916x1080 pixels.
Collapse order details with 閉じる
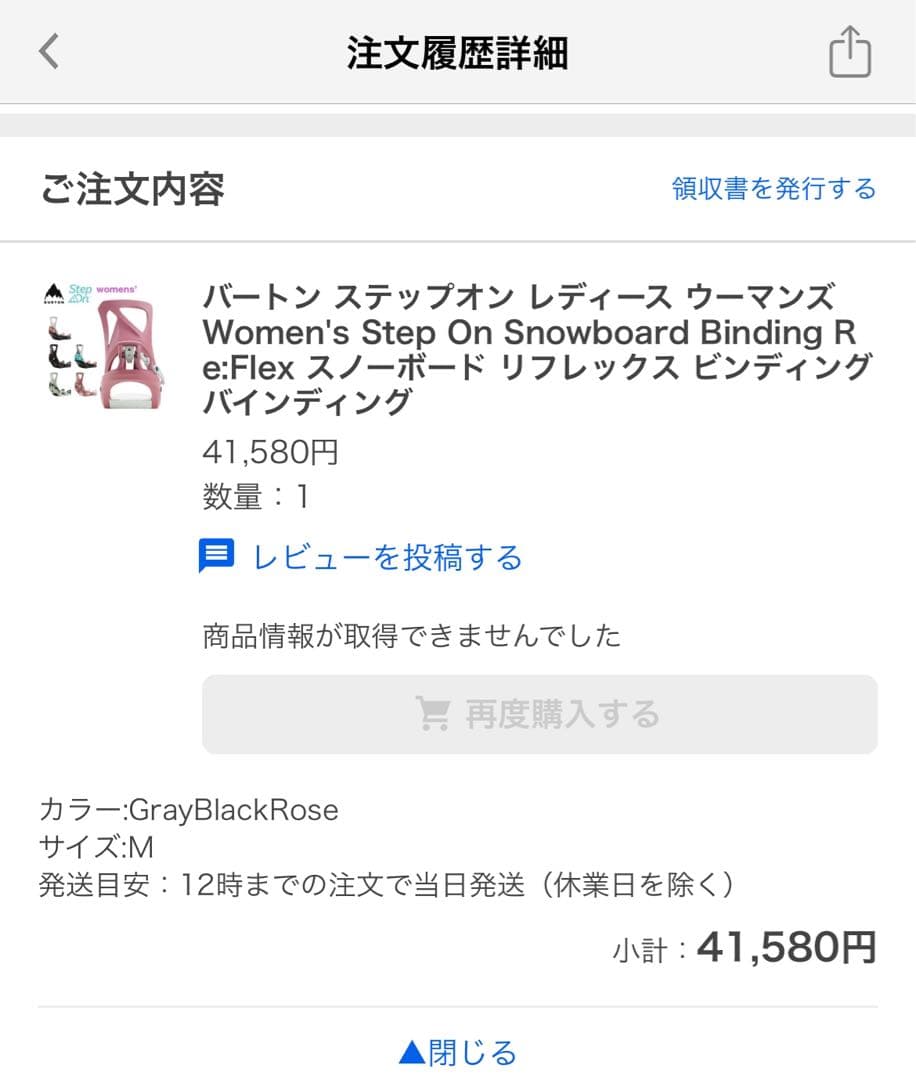pos(458,1052)
